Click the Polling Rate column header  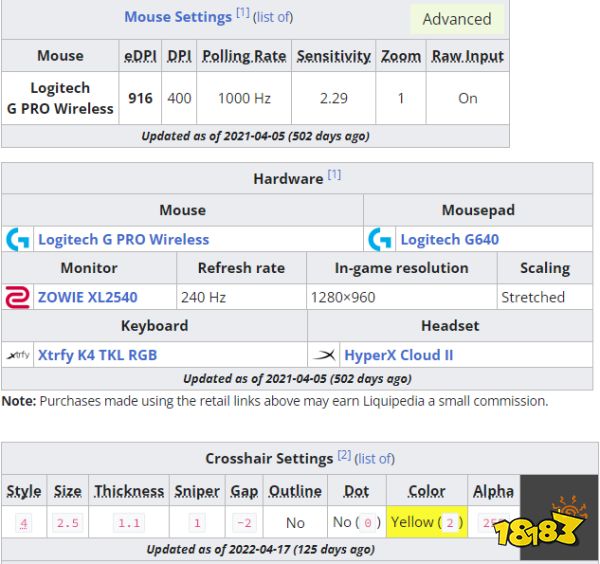click(244, 56)
